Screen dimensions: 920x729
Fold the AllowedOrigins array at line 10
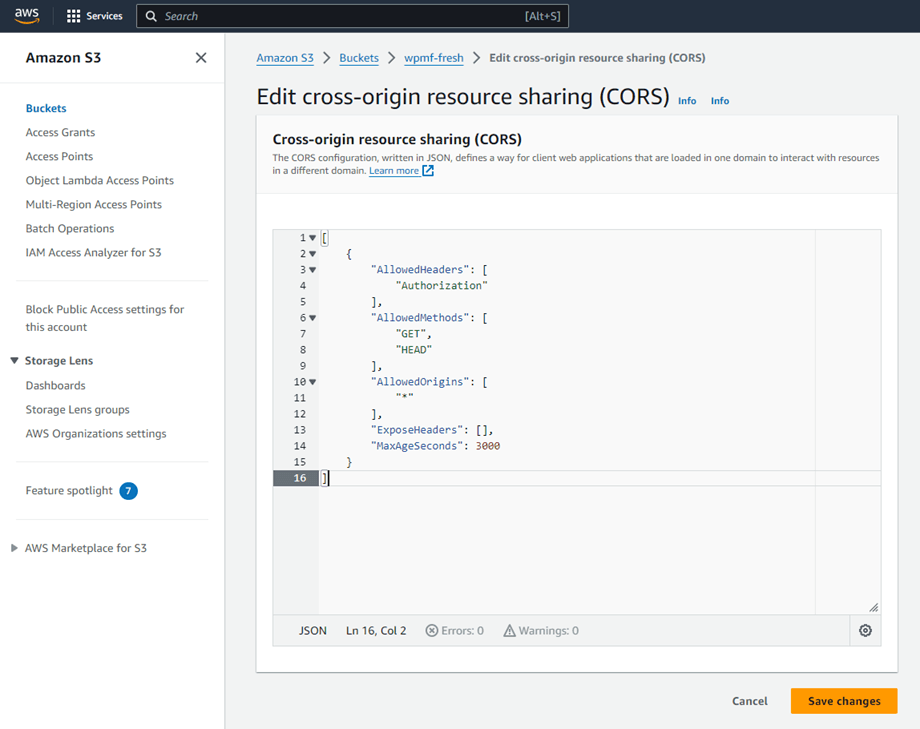(312, 382)
